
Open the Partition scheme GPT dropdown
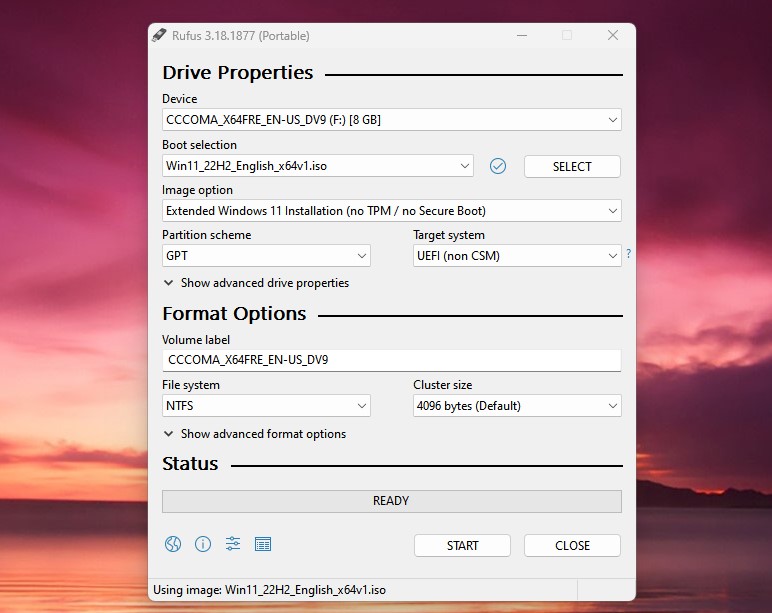click(x=266, y=256)
